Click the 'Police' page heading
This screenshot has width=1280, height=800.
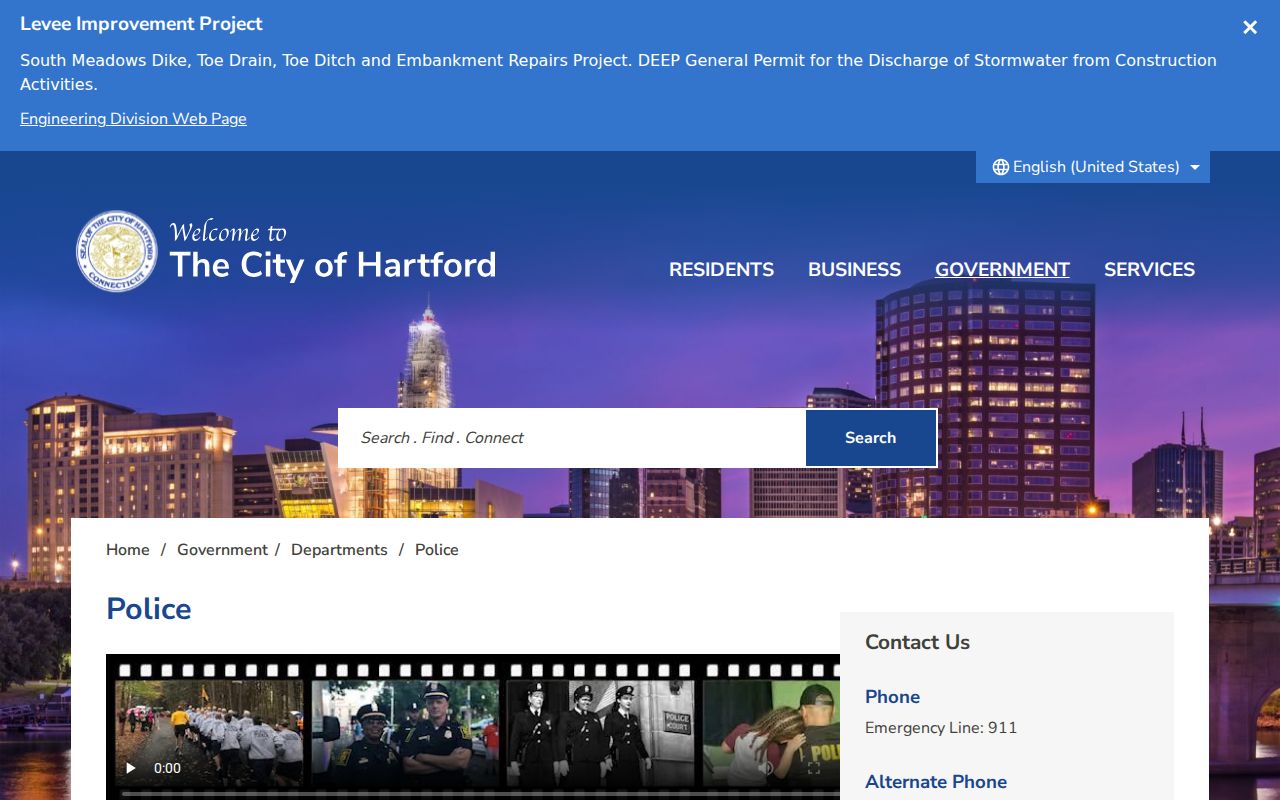point(149,609)
